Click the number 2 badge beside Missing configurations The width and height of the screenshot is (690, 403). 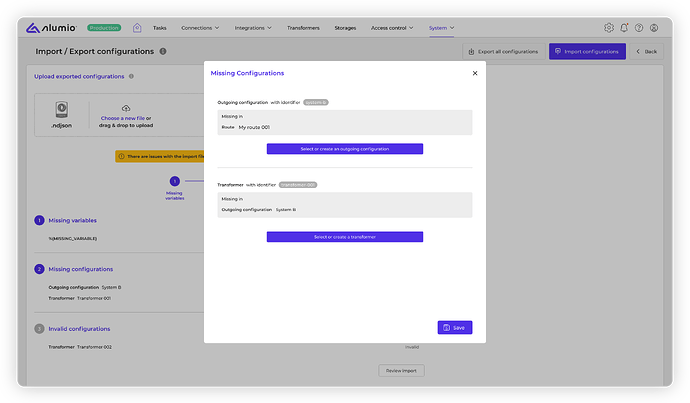tap(39, 269)
